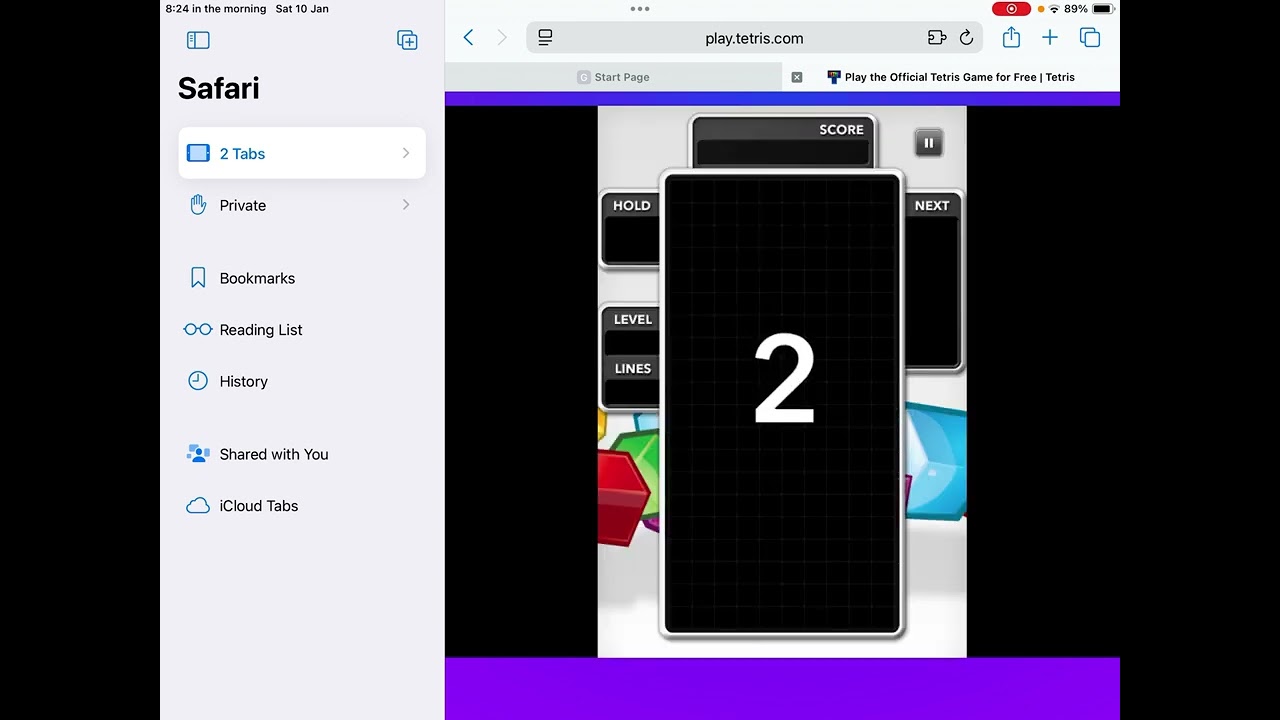Go back to the previous page

[x=468, y=38]
